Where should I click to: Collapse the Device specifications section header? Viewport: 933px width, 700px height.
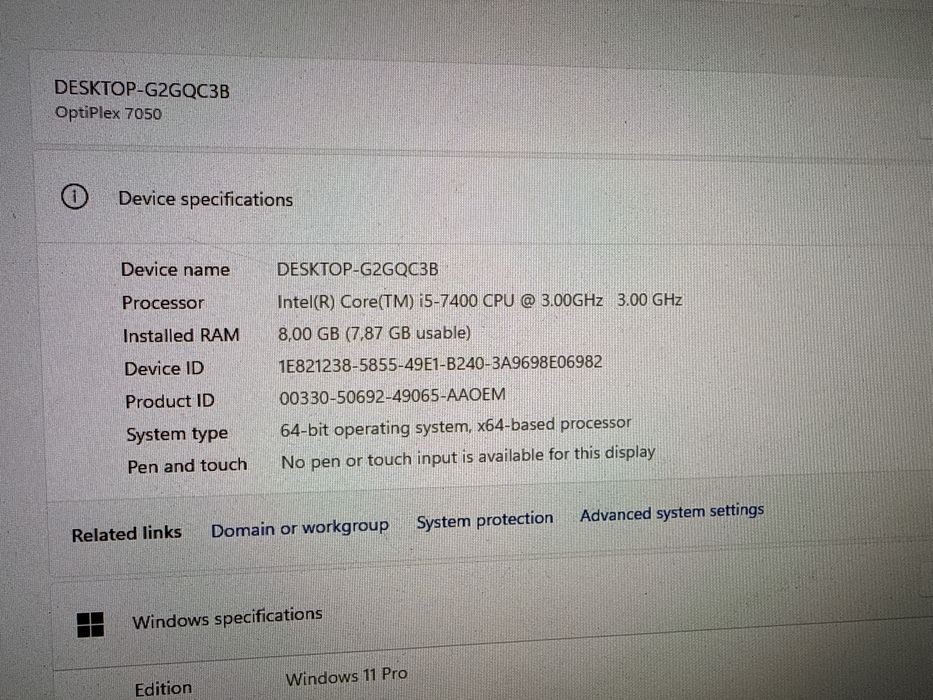click(x=482, y=199)
